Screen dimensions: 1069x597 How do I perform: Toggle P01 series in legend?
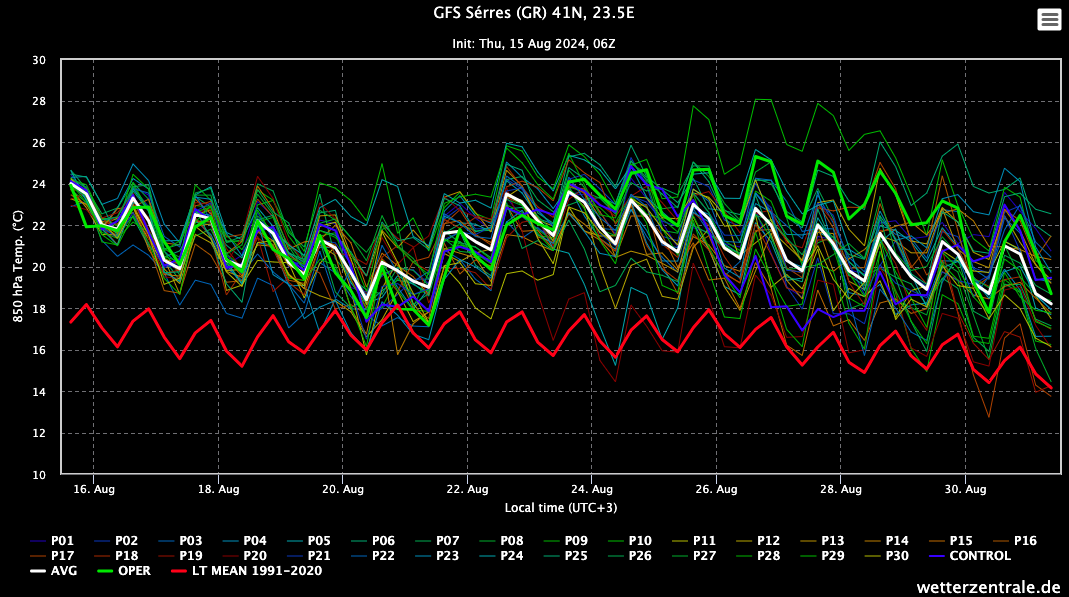(52, 540)
